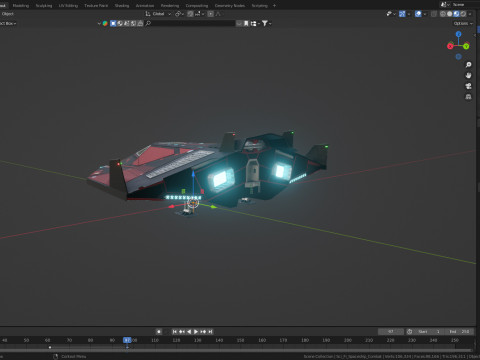Select rendered viewport shading

point(463,14)
